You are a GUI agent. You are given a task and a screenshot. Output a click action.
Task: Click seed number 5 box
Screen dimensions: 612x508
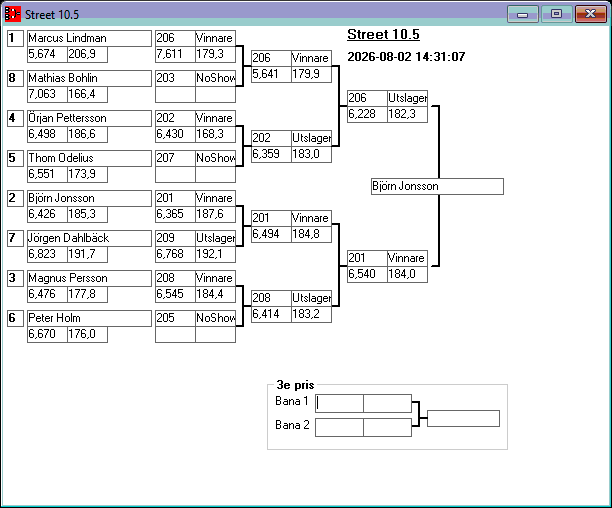click(x=15, y=158)
